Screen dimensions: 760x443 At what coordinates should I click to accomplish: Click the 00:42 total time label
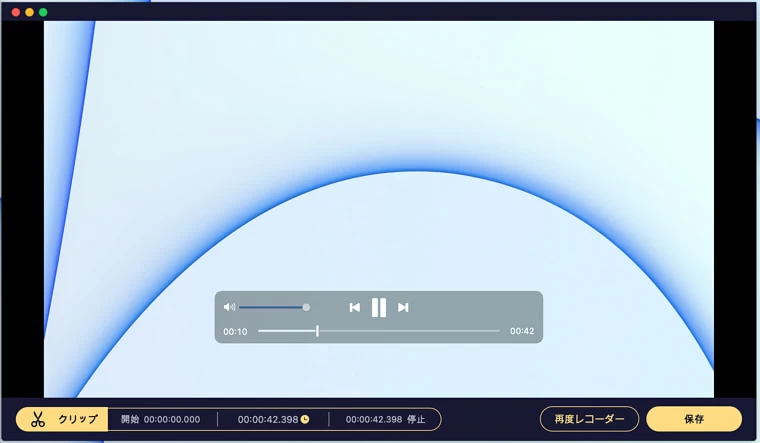pos(522,331)
